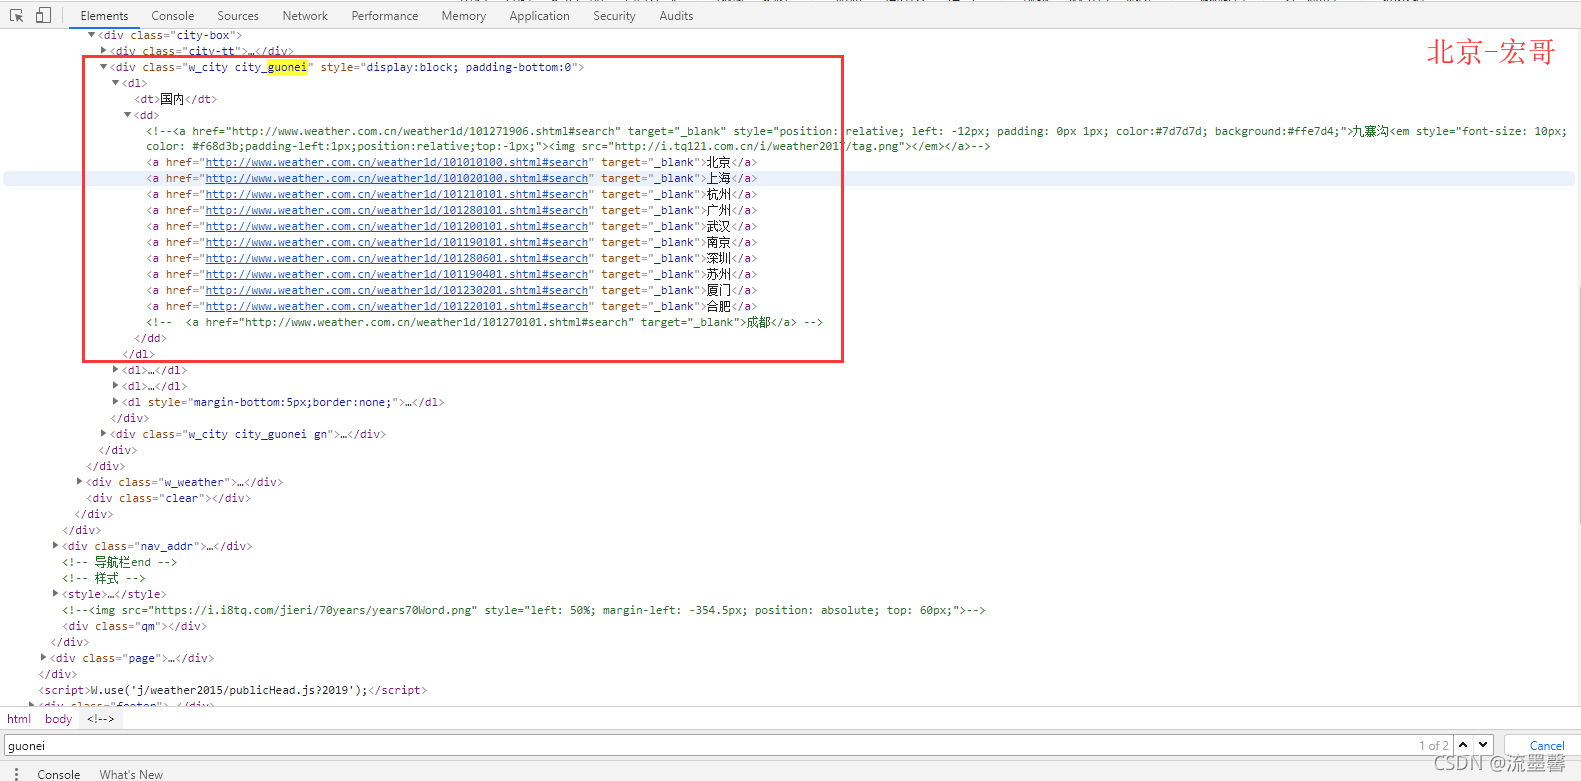Toggle the device toolbar icon
1581x781 pixels.
[43, 15]
